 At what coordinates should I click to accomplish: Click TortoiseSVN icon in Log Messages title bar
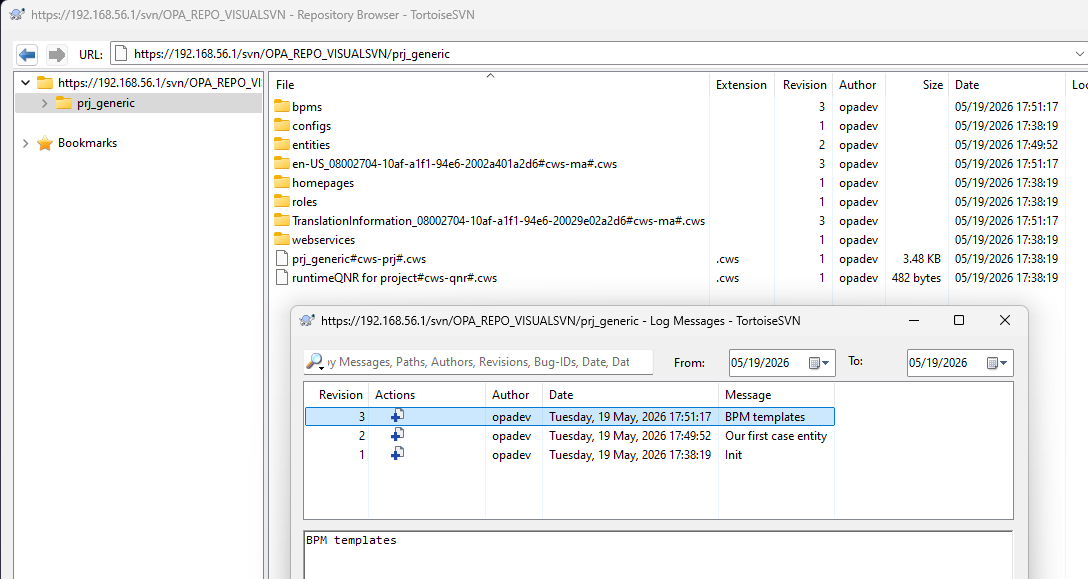[x=307, y=321]
